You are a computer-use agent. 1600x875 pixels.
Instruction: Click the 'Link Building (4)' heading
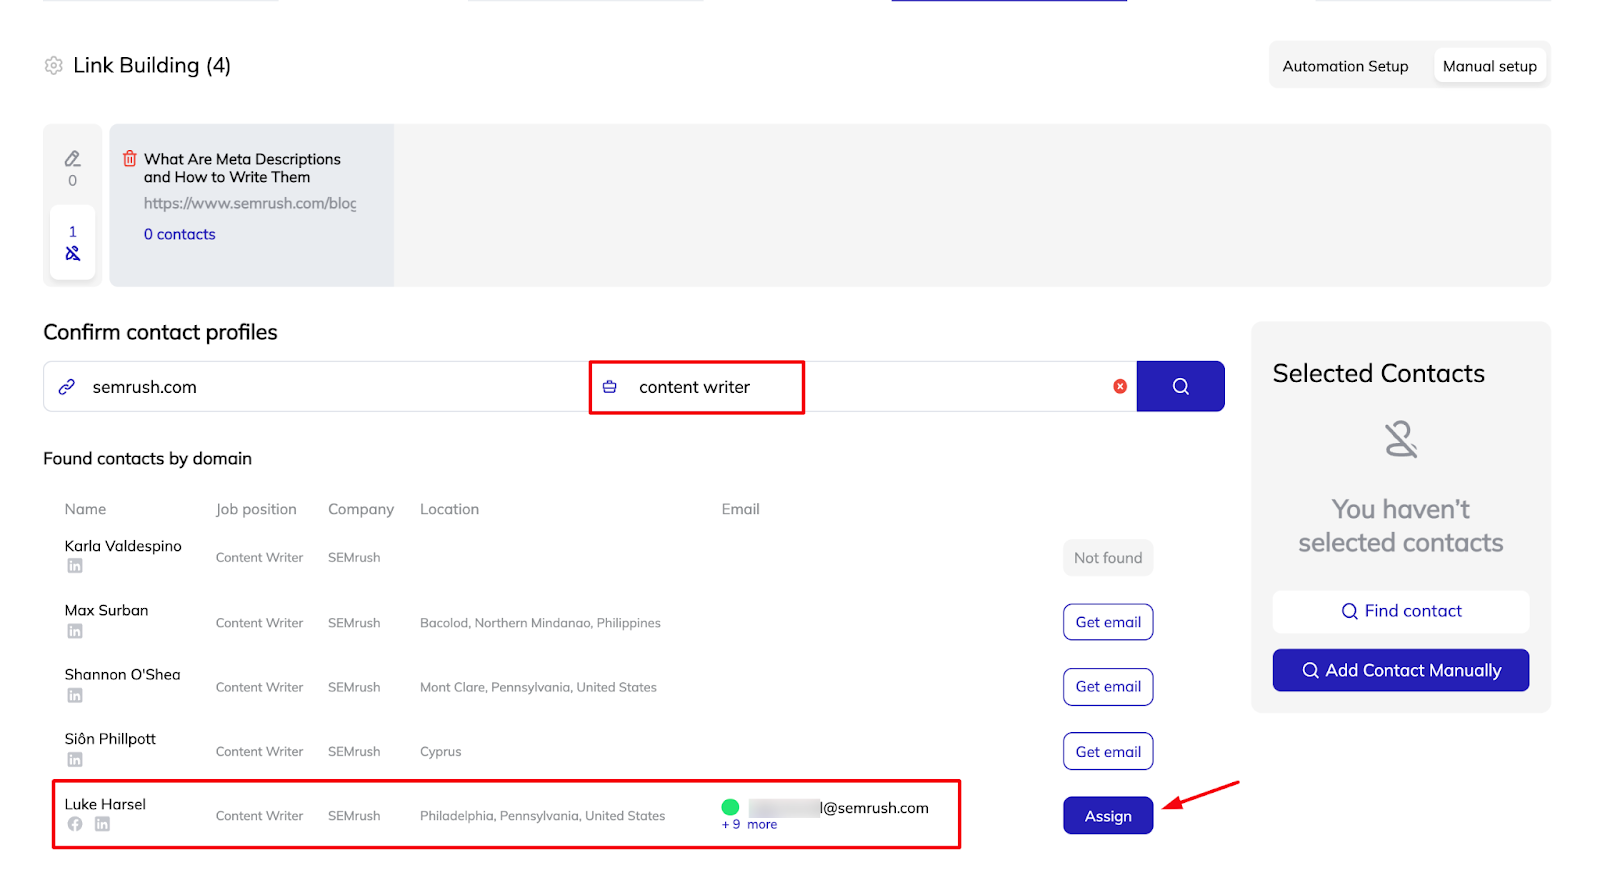click(x=152, y=66)
